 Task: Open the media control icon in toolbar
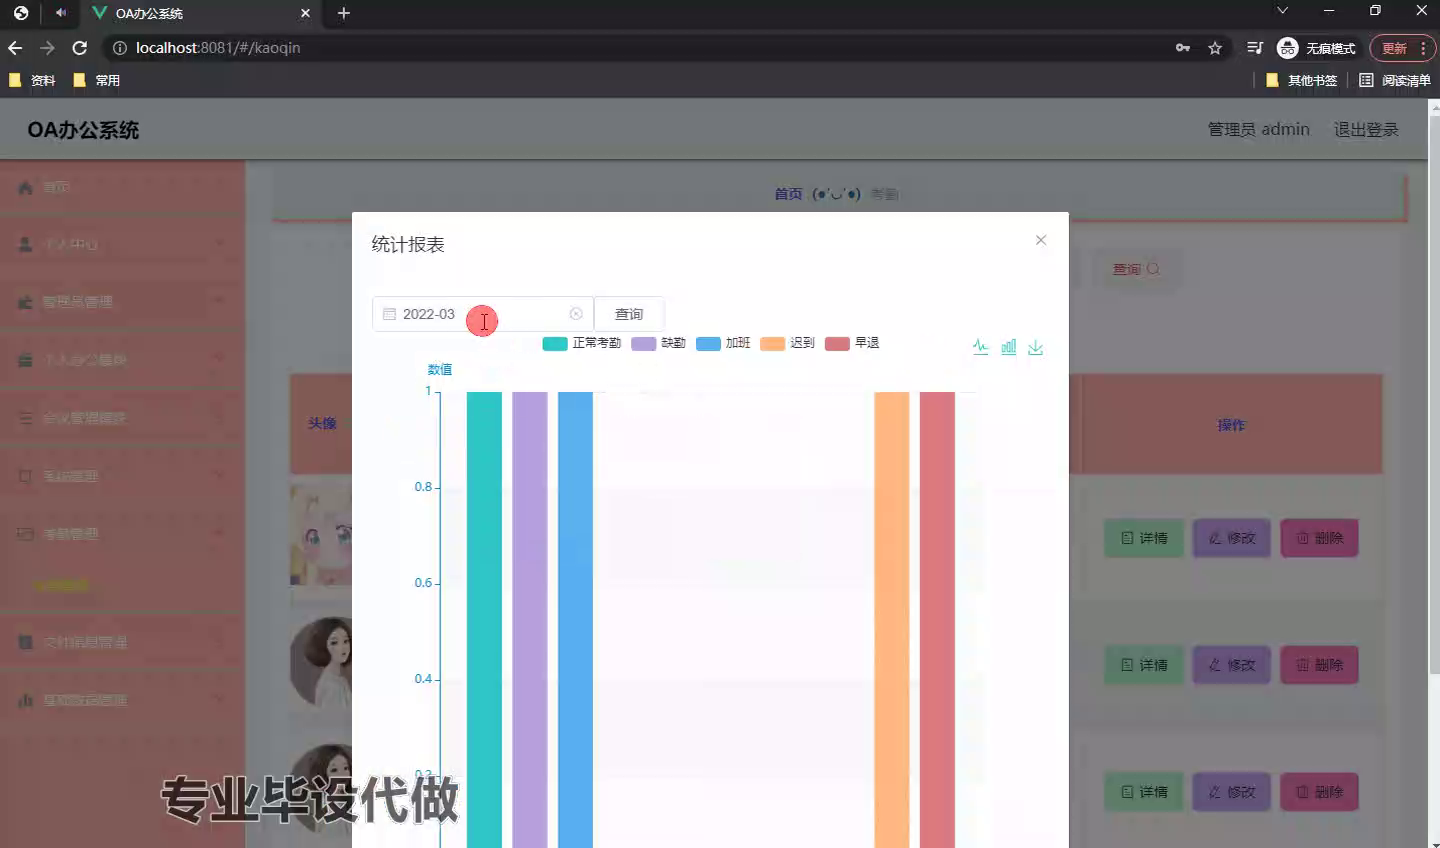(x=1255, y=48)
